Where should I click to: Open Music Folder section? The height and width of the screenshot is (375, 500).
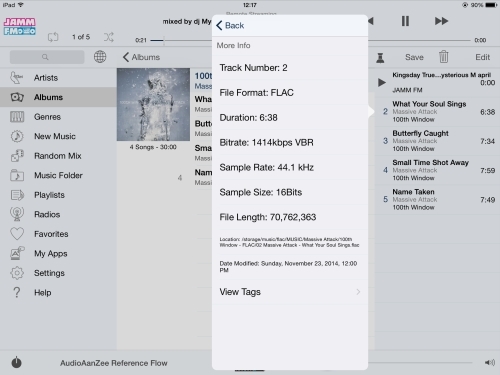(x=58, y=175)
